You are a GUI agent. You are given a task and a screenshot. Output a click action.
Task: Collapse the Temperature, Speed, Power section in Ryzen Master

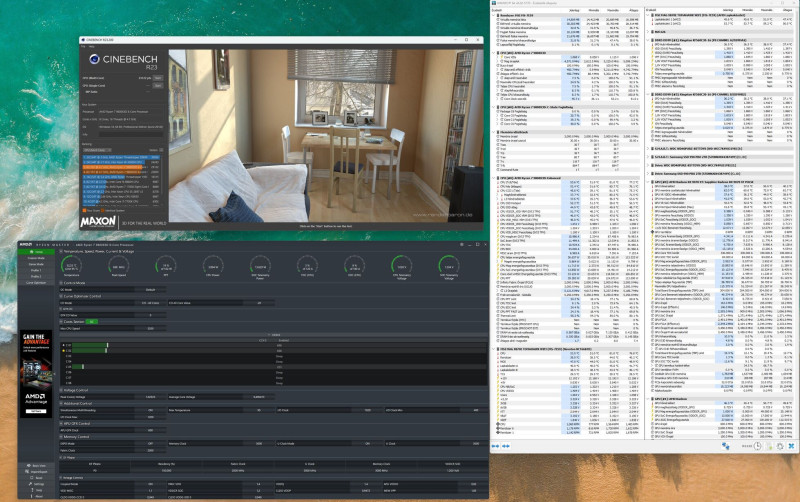(x=61, y=252)
